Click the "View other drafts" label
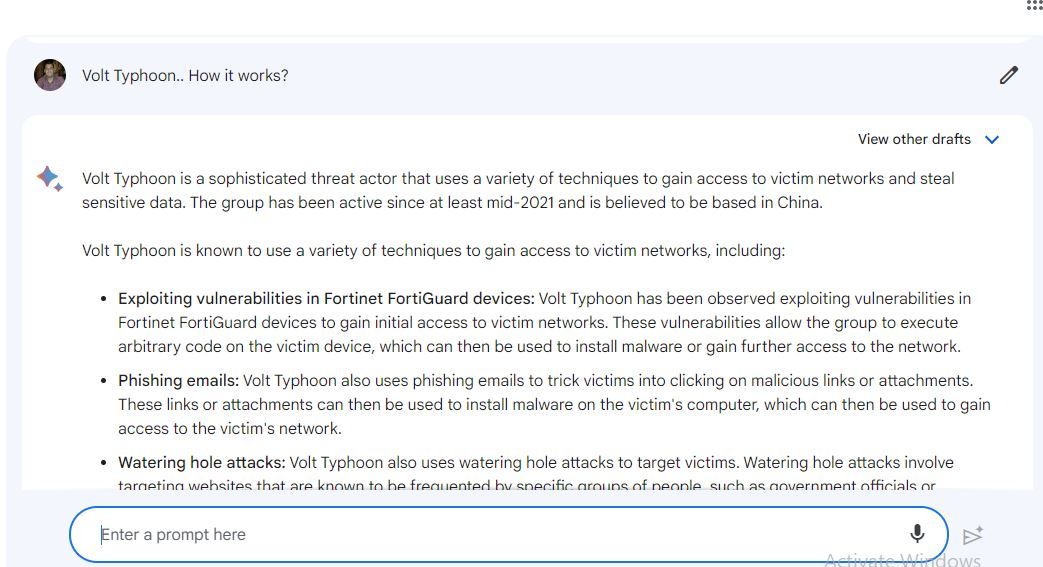 click(x=914, y=140)
